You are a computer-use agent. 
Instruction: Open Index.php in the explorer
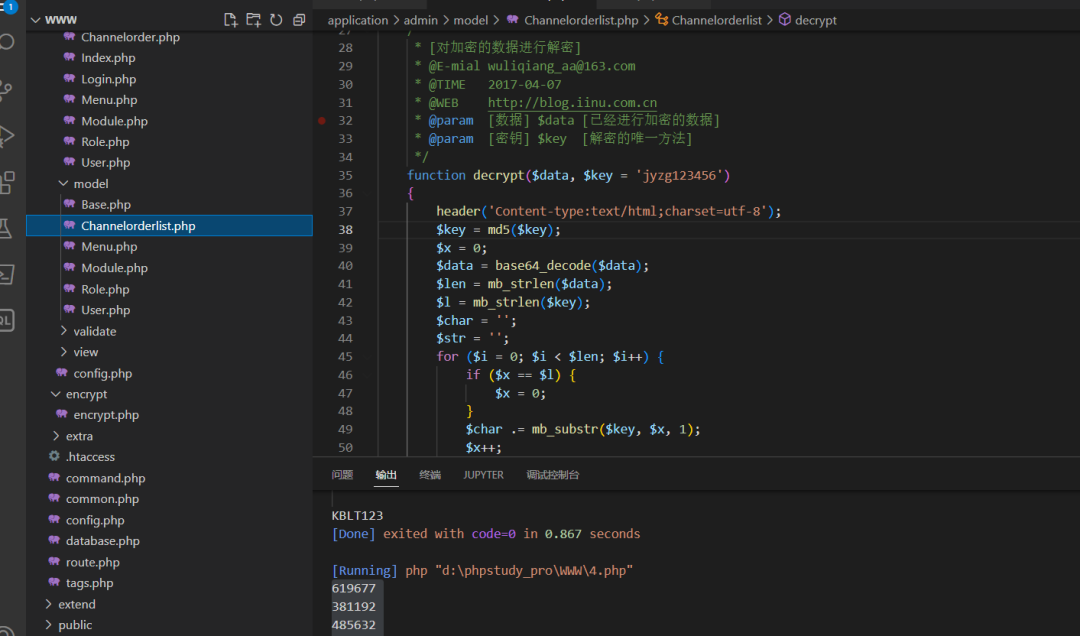click(x=108, y=58)
